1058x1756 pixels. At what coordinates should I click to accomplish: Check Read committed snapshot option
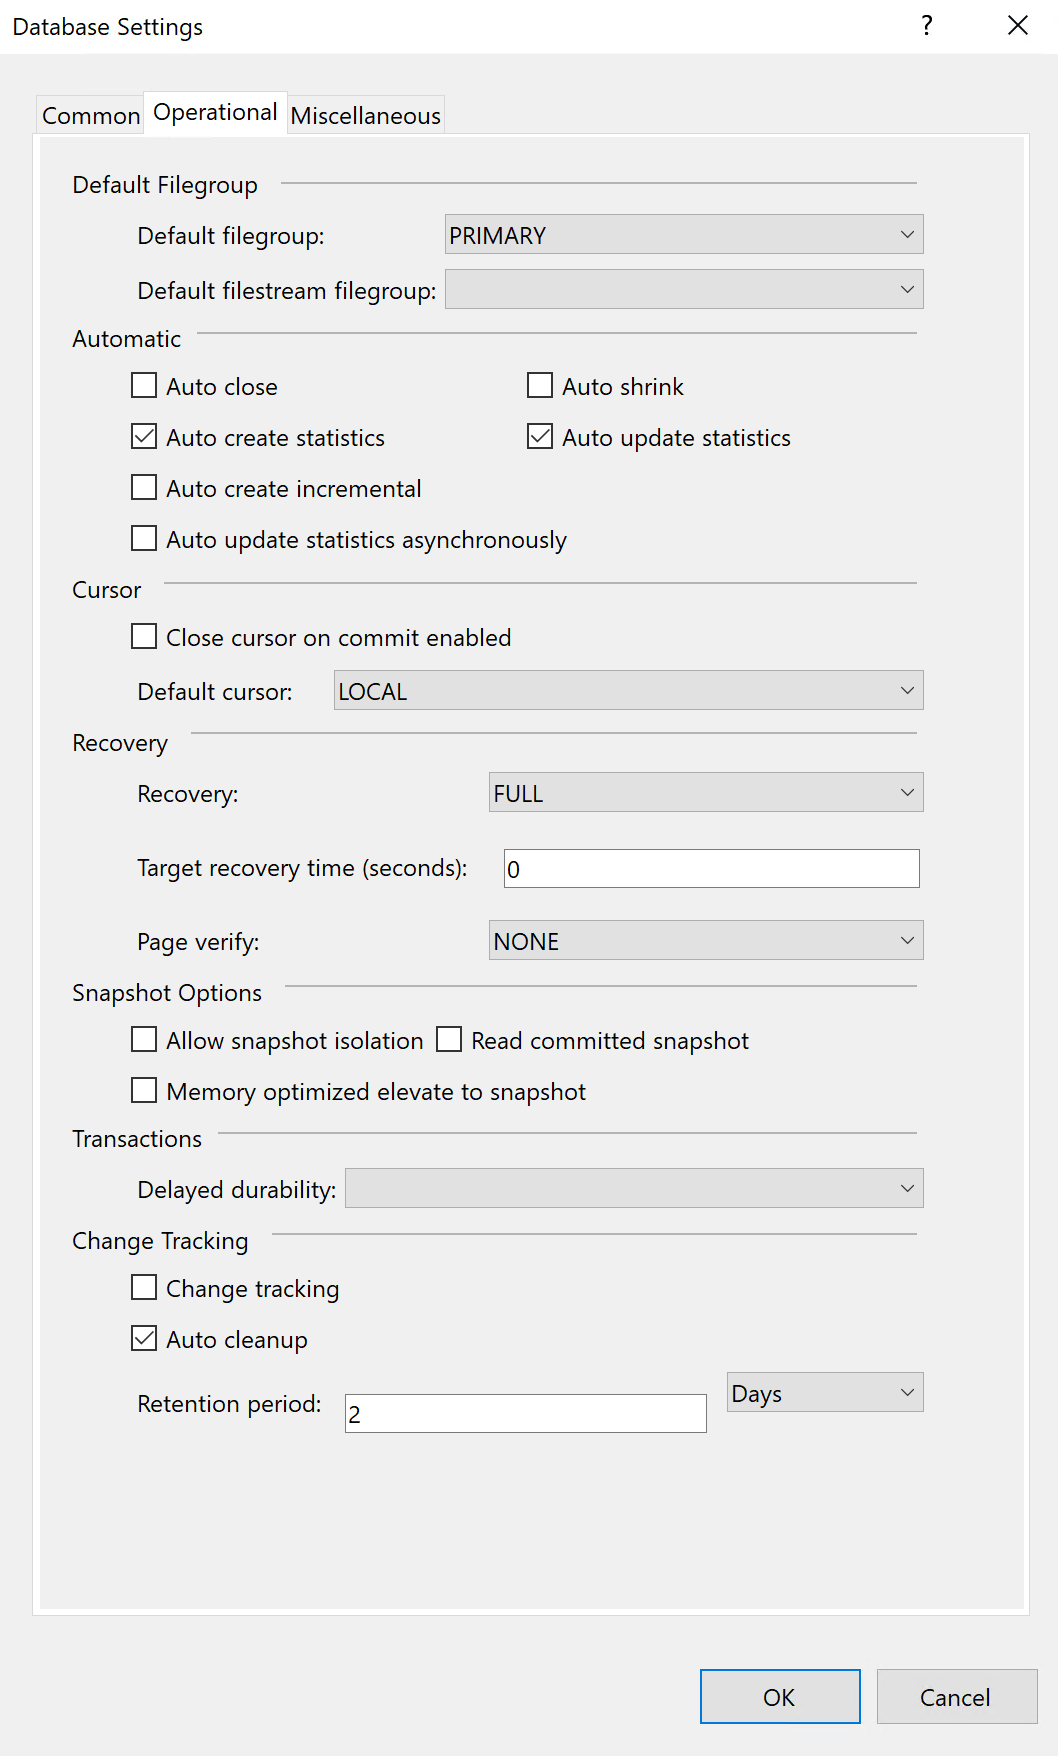[449, 1040]
